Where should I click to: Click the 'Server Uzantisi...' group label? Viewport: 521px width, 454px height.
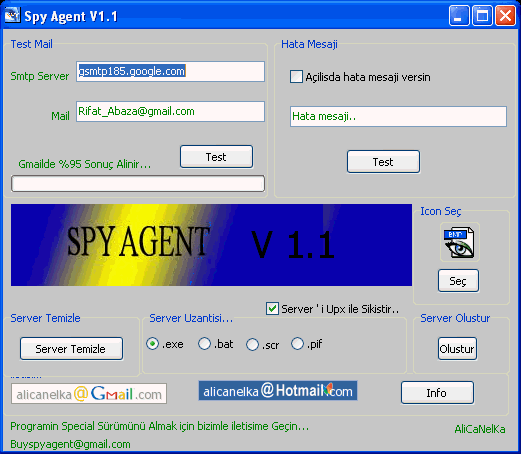pyautogui.click(x=191, y=318)
